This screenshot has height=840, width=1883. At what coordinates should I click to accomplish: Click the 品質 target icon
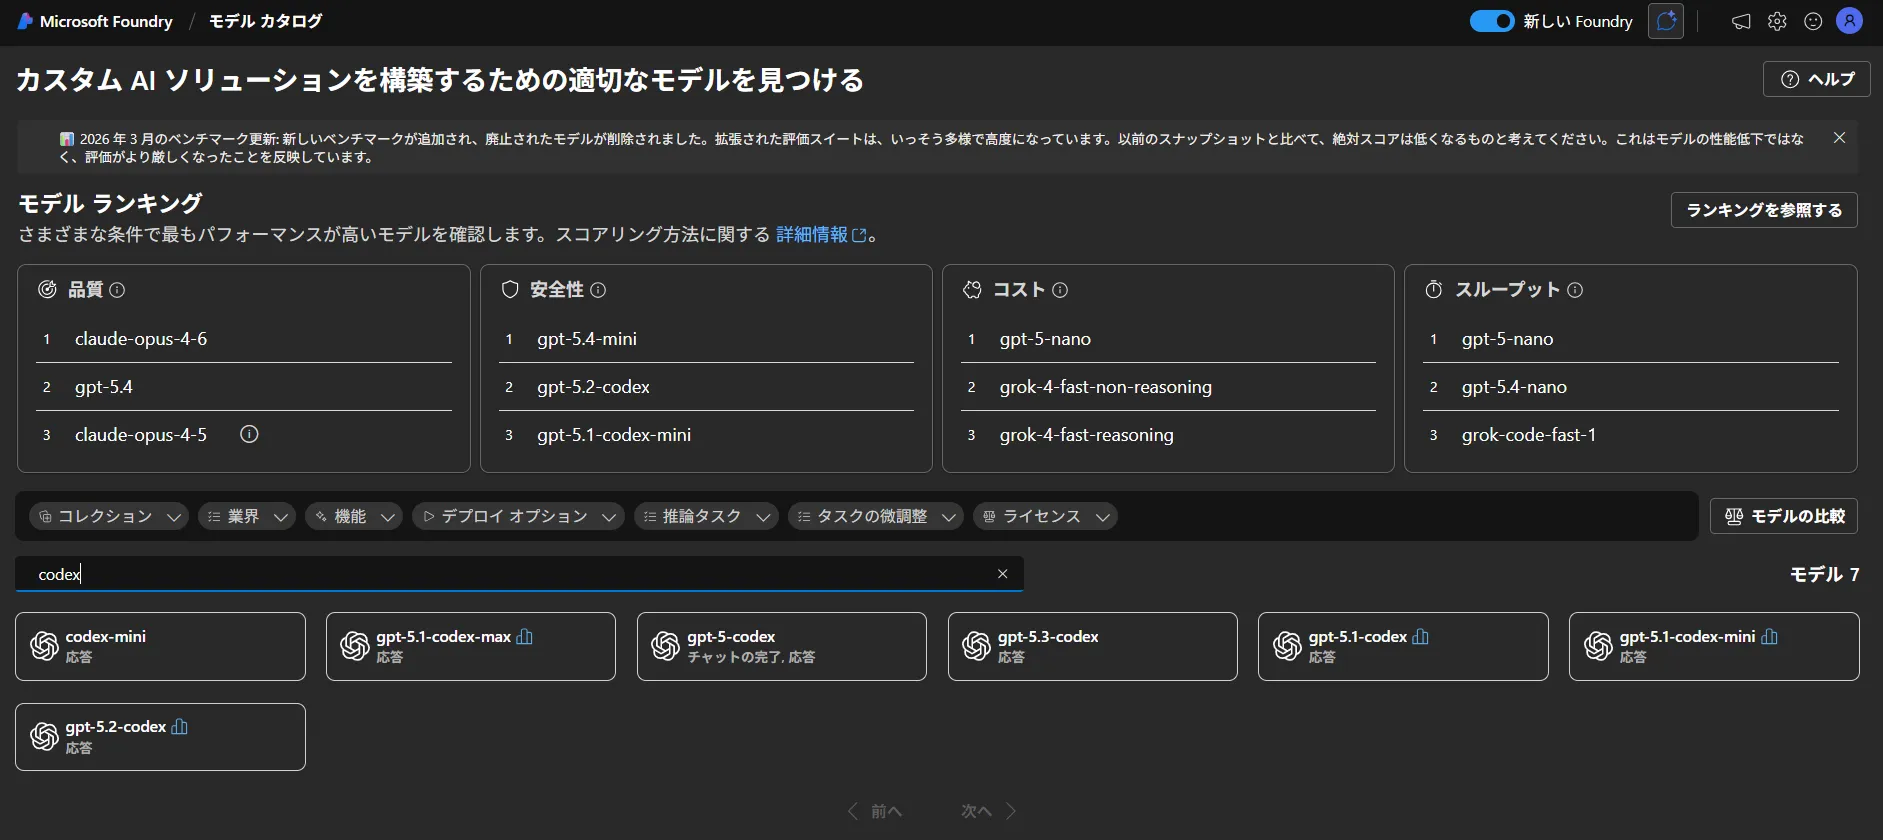[47, 290]
